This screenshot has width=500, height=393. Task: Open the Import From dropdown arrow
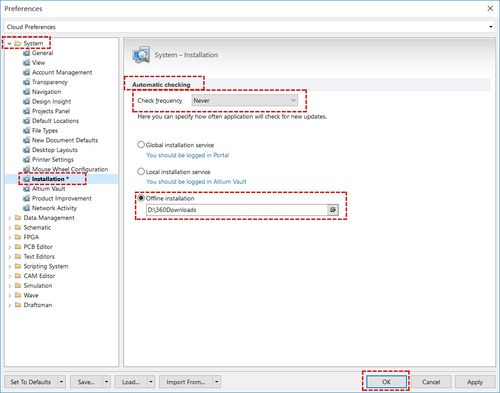pyautogui.click(x=217, y=382)
